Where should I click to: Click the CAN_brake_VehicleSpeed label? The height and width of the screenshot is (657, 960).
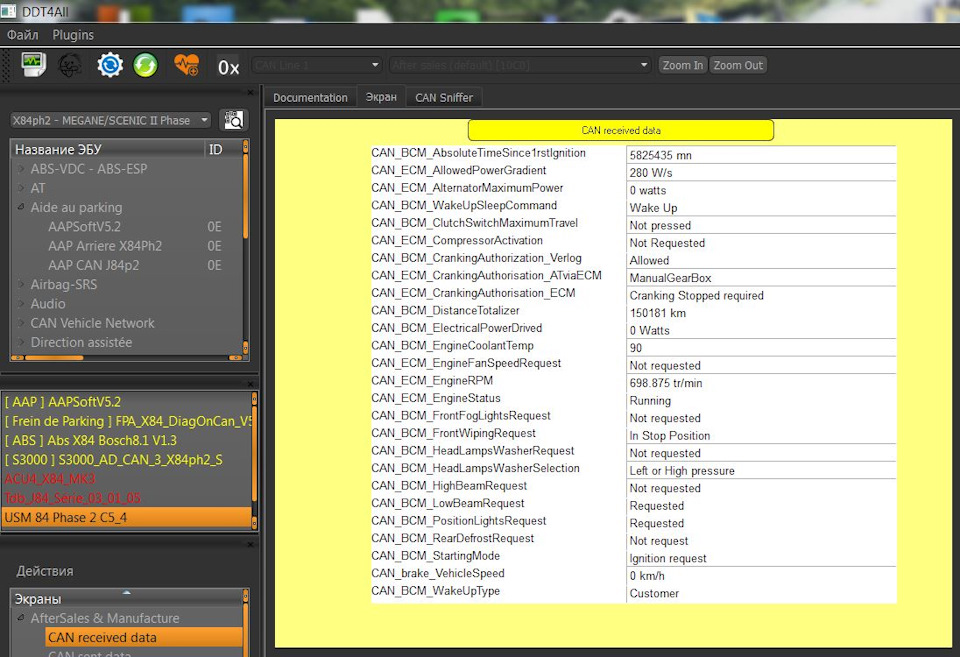point(438,573)
